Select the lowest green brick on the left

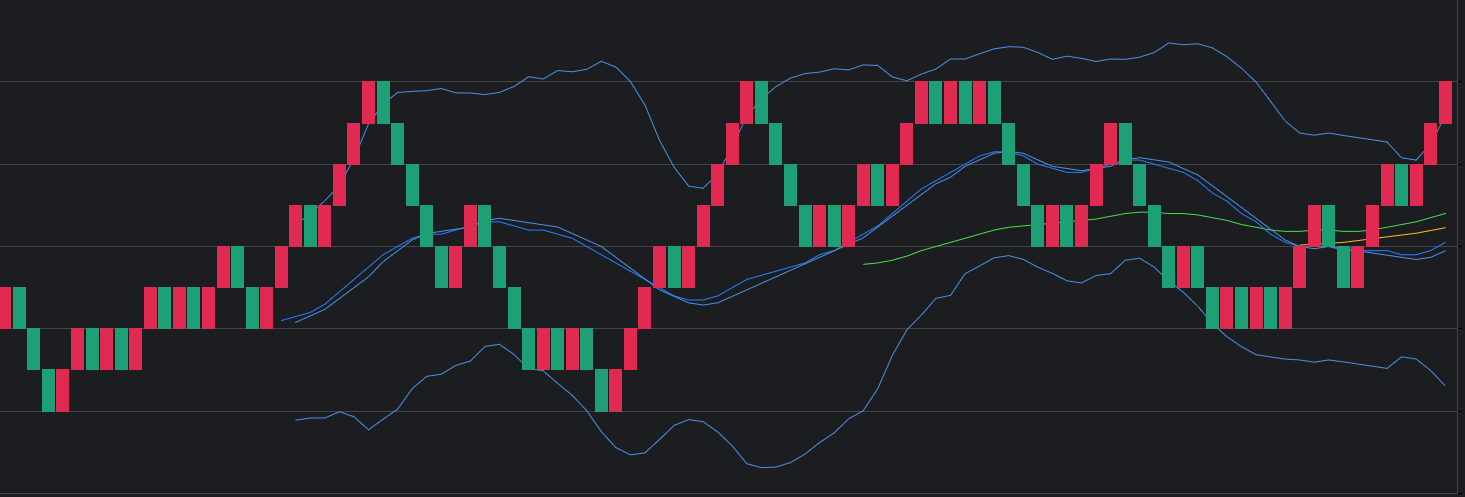point(48,390)
